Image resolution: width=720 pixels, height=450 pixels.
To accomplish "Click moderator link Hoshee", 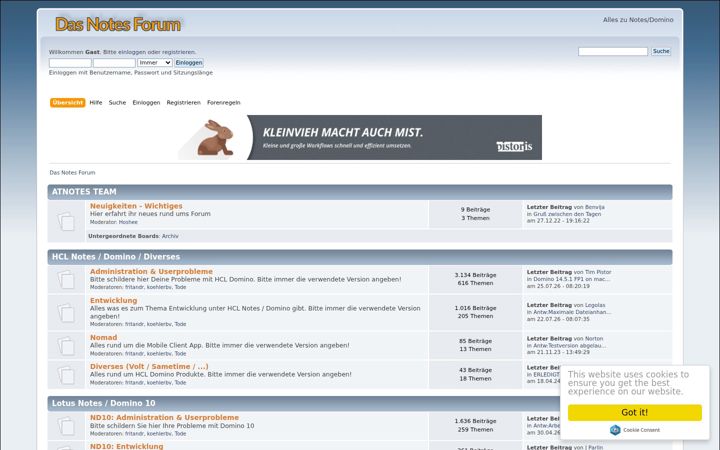I will click(x=128, y=222).
